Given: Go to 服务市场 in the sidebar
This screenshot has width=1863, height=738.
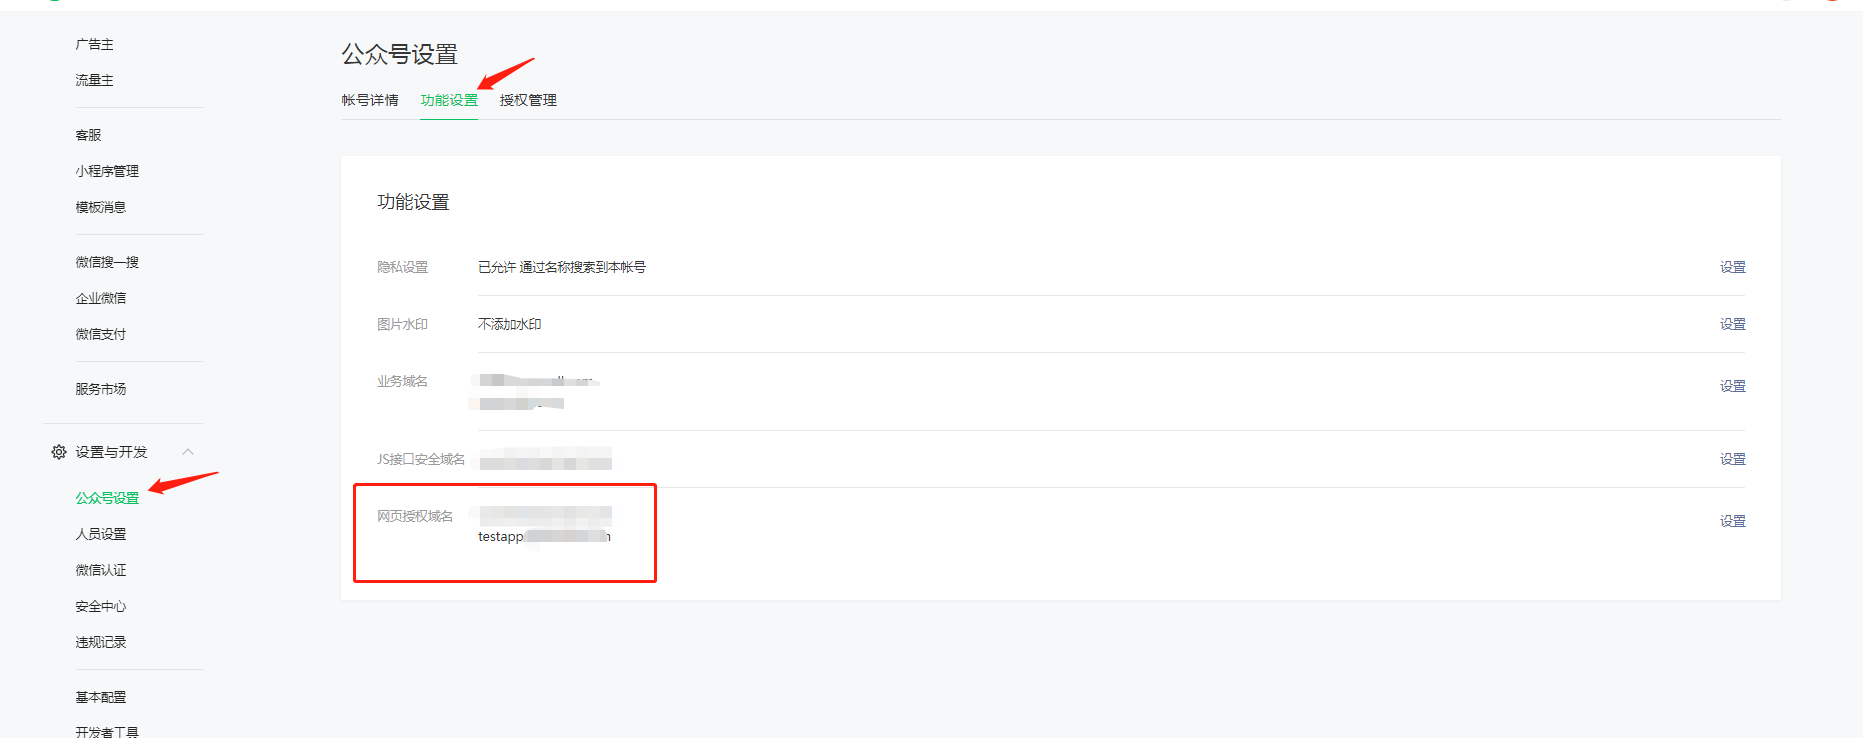Looking at the screenshot, I should [101, 389].
